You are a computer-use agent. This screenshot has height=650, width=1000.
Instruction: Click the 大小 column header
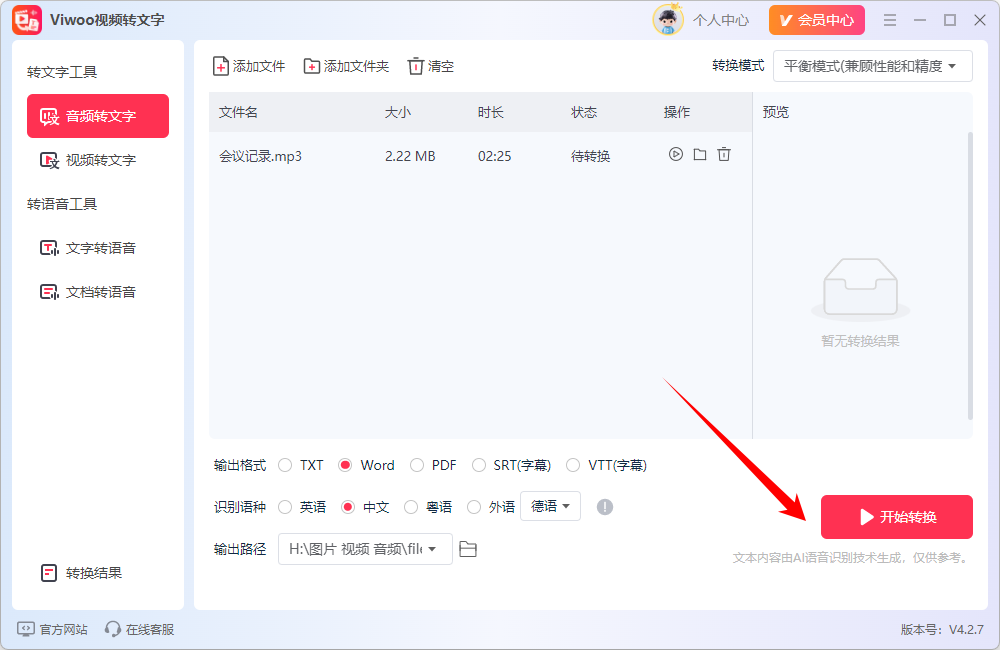click(x=398, y=112)
